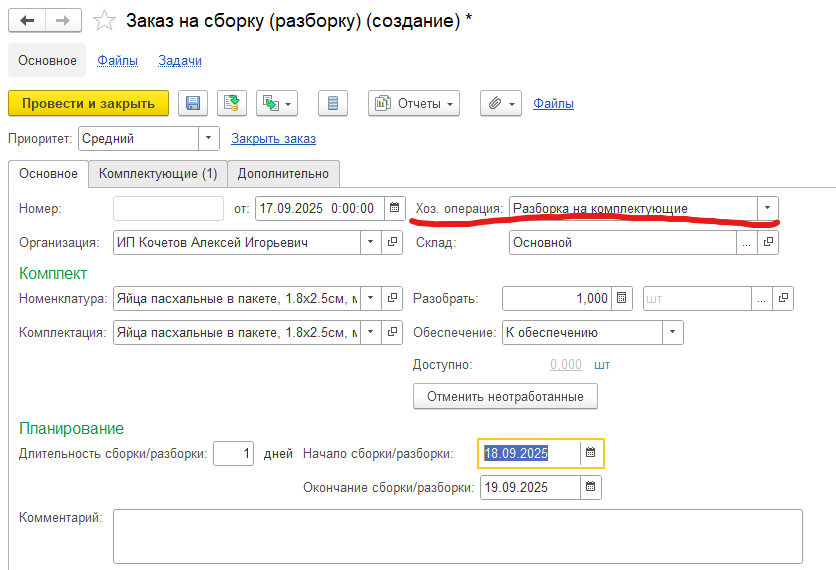The image size is (836, 570).
Task: Expand the Хоз. операция dropdown
Action: click(x=767, y=208)
